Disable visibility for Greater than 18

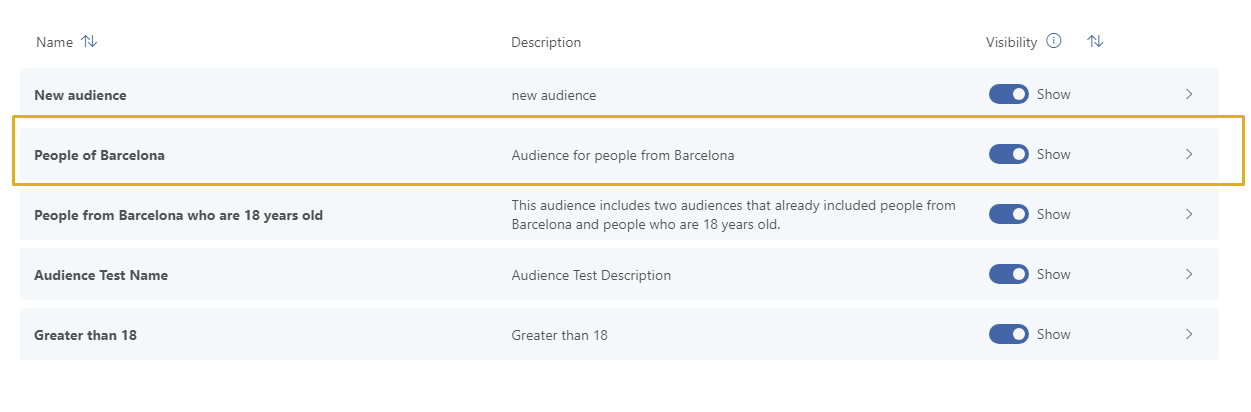pos(1008,334)
